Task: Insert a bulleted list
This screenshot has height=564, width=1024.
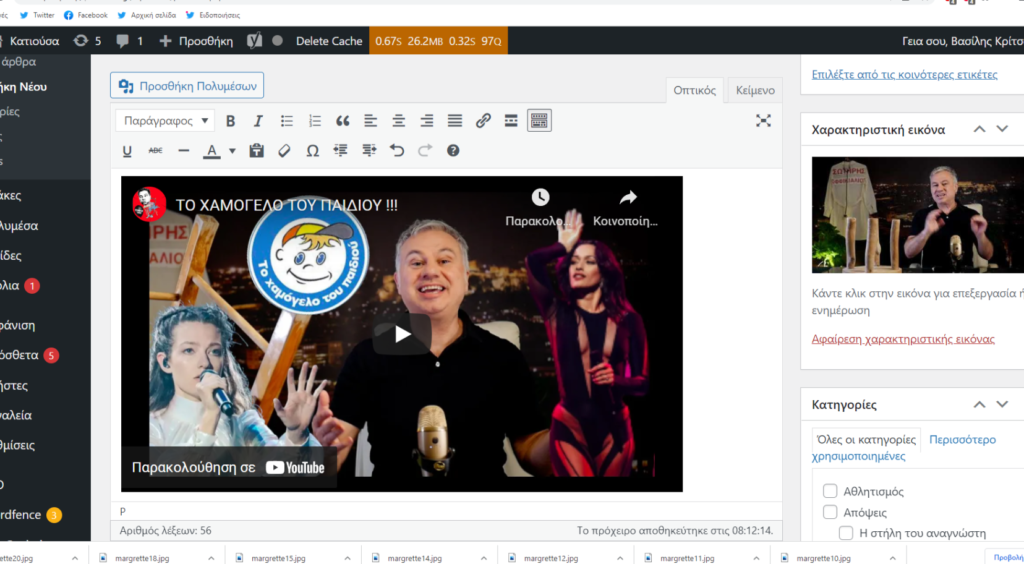Action: 287,121
